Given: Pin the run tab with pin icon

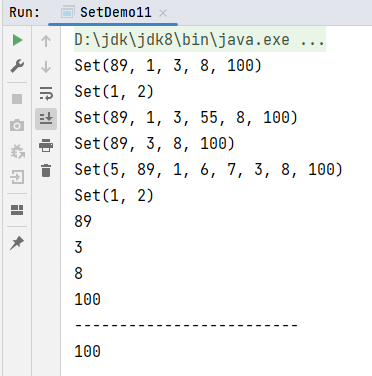Looking at the screenshot, I should 17,243.
